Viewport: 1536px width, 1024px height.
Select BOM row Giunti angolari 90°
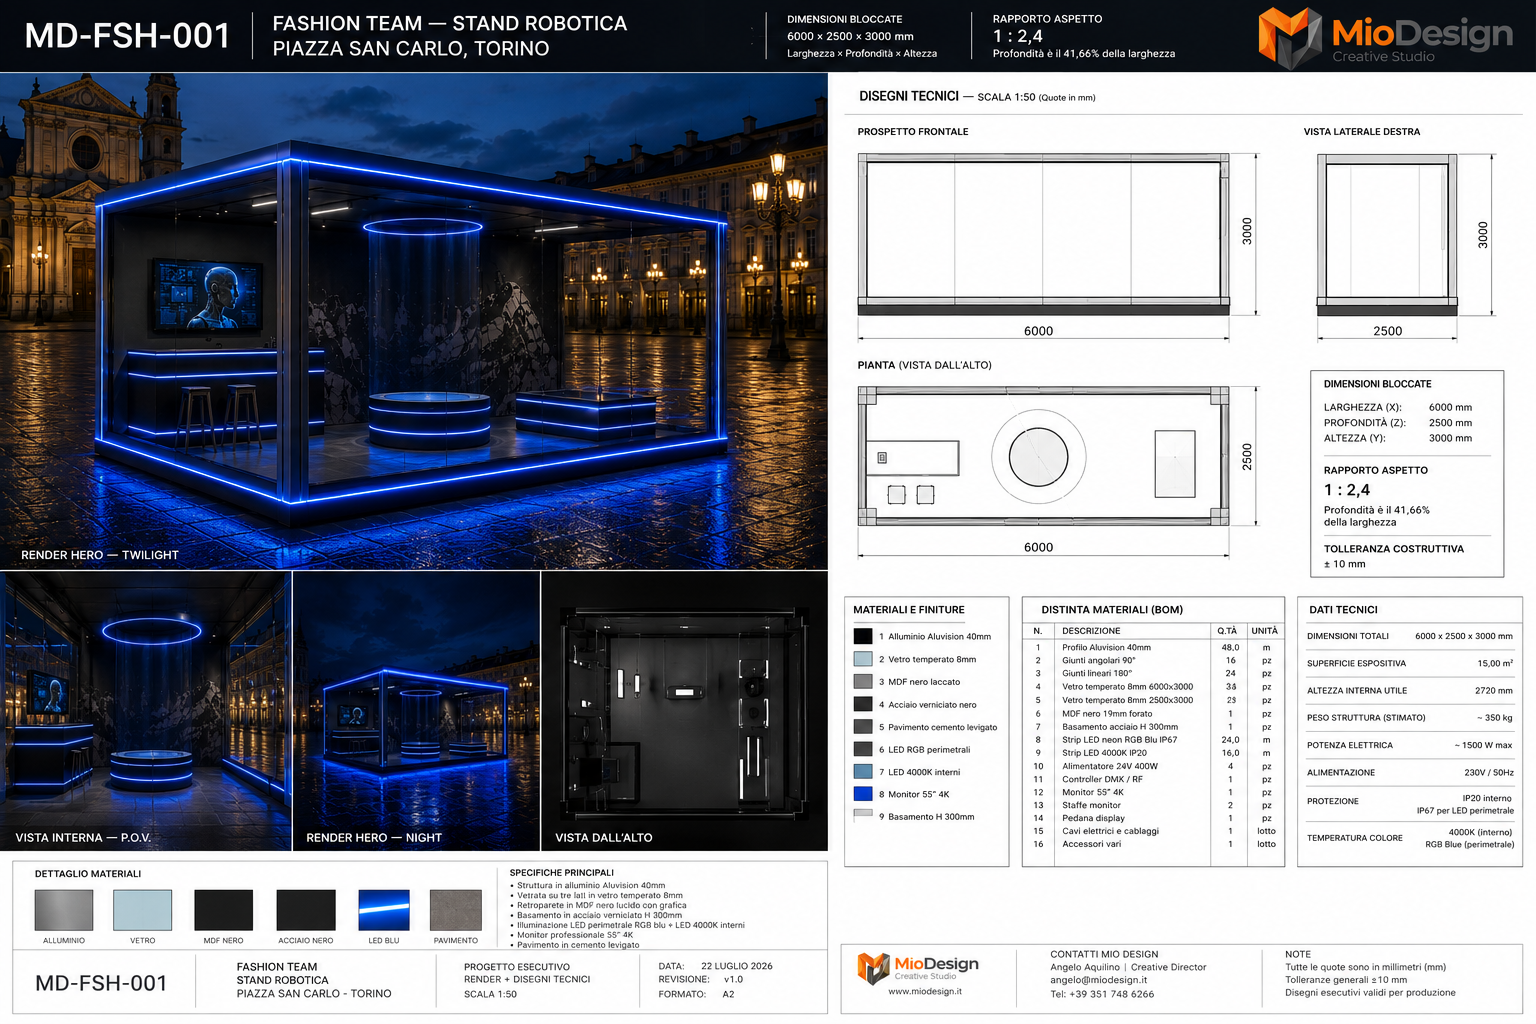click(1153, 660)
